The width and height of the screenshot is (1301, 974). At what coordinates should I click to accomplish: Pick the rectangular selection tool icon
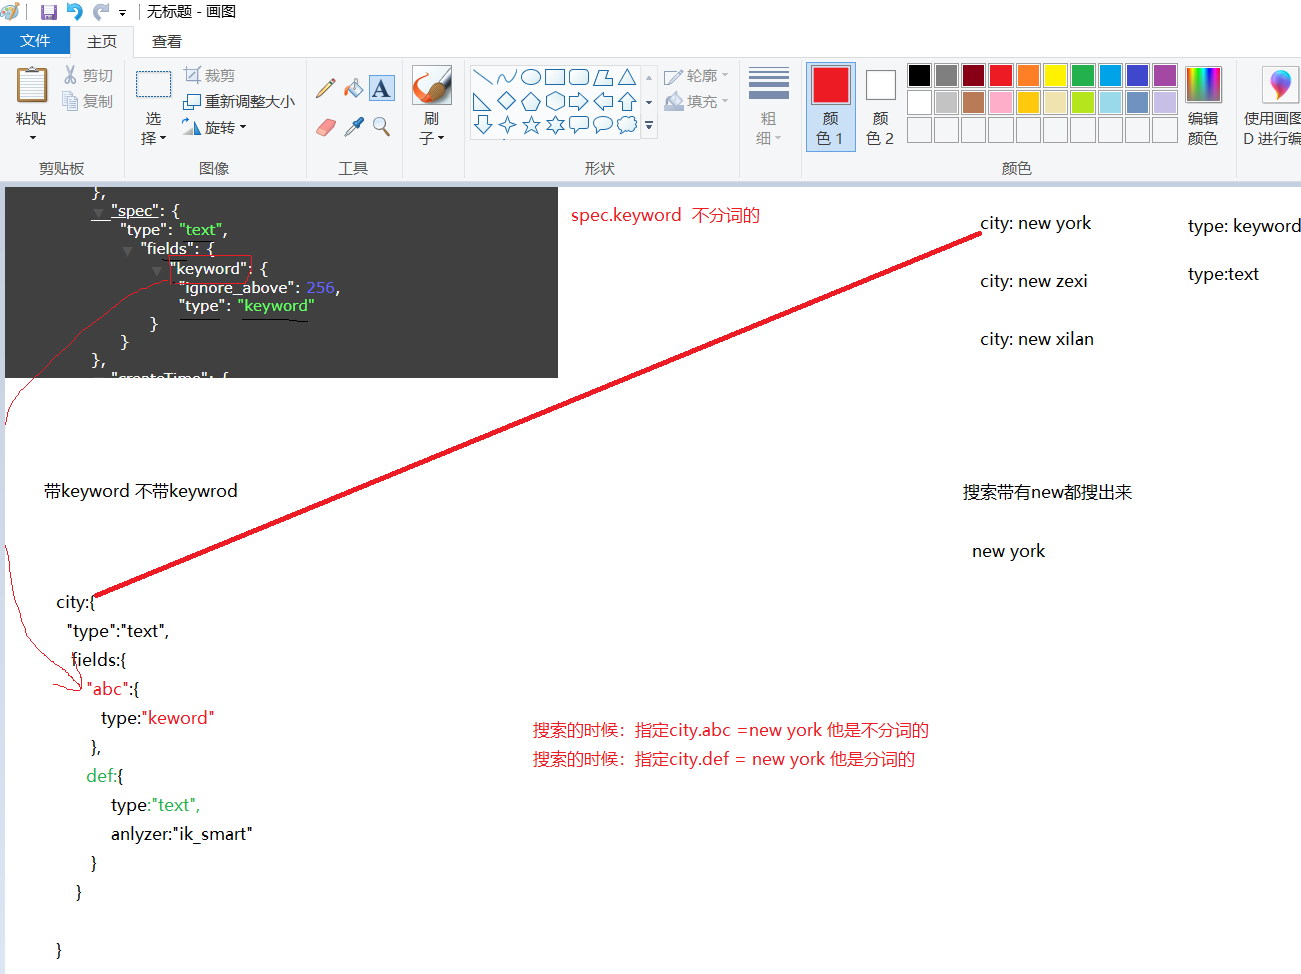[x=153, y=85]
